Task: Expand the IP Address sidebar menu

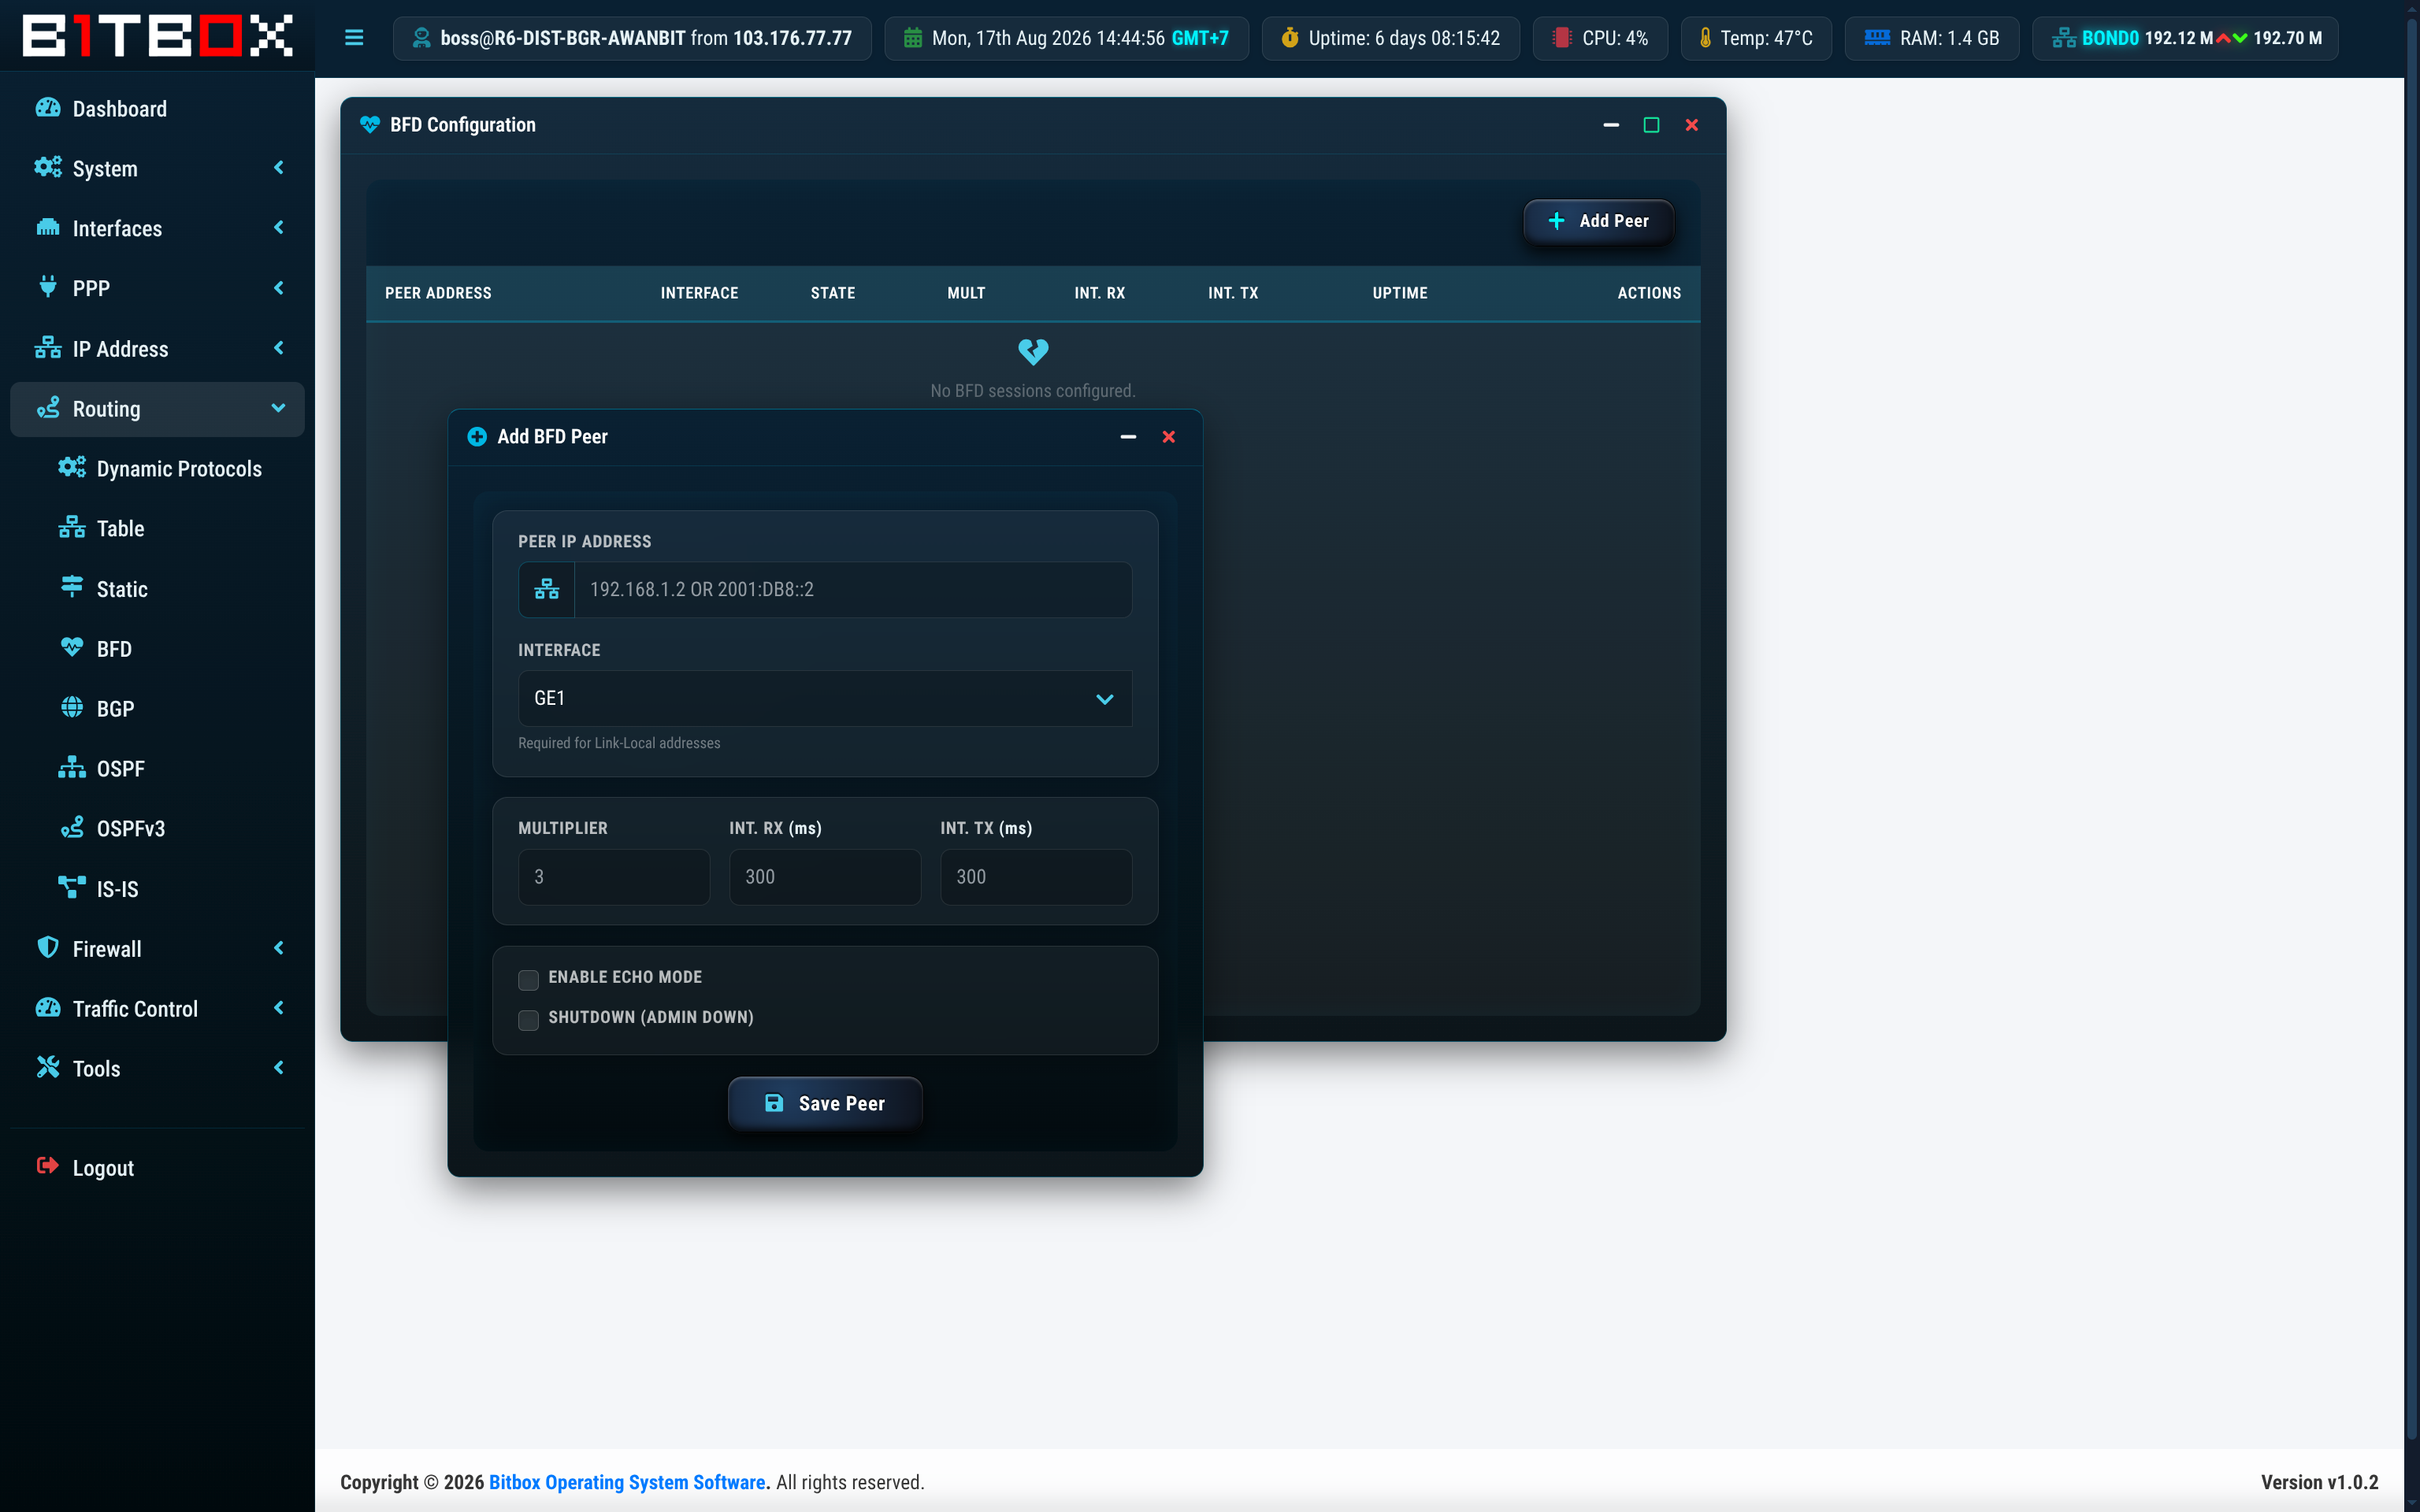Action: (x=158, y=348)
